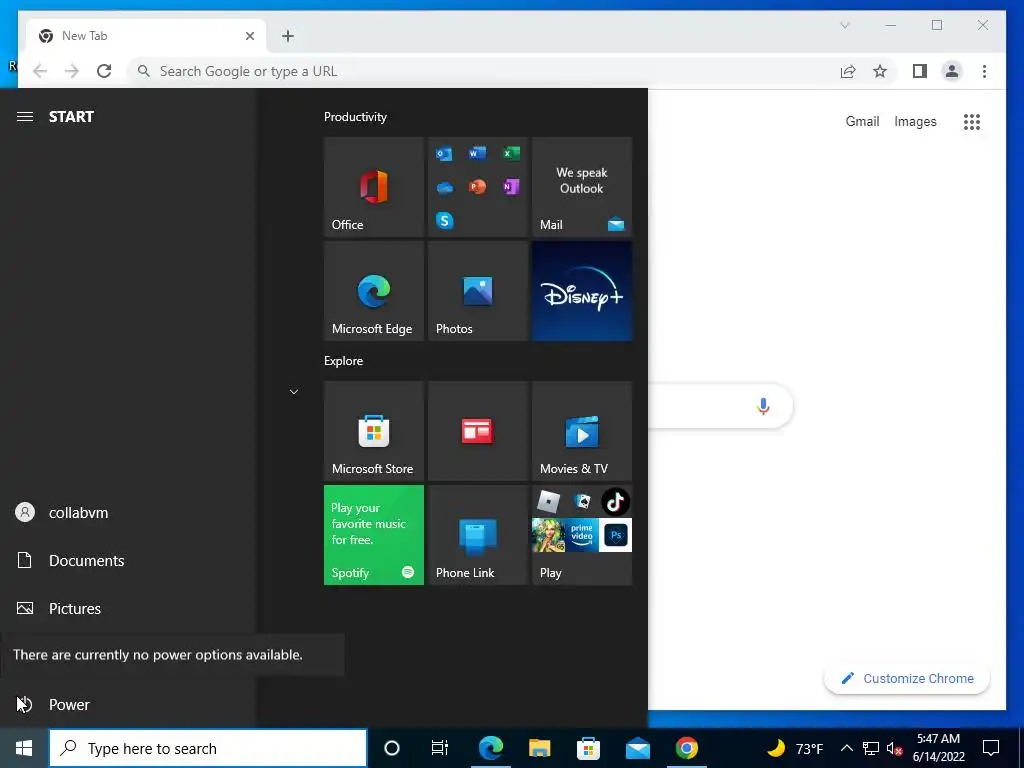
Task: Focus the taskbar Type here to search box
Action: pos(208,748)
